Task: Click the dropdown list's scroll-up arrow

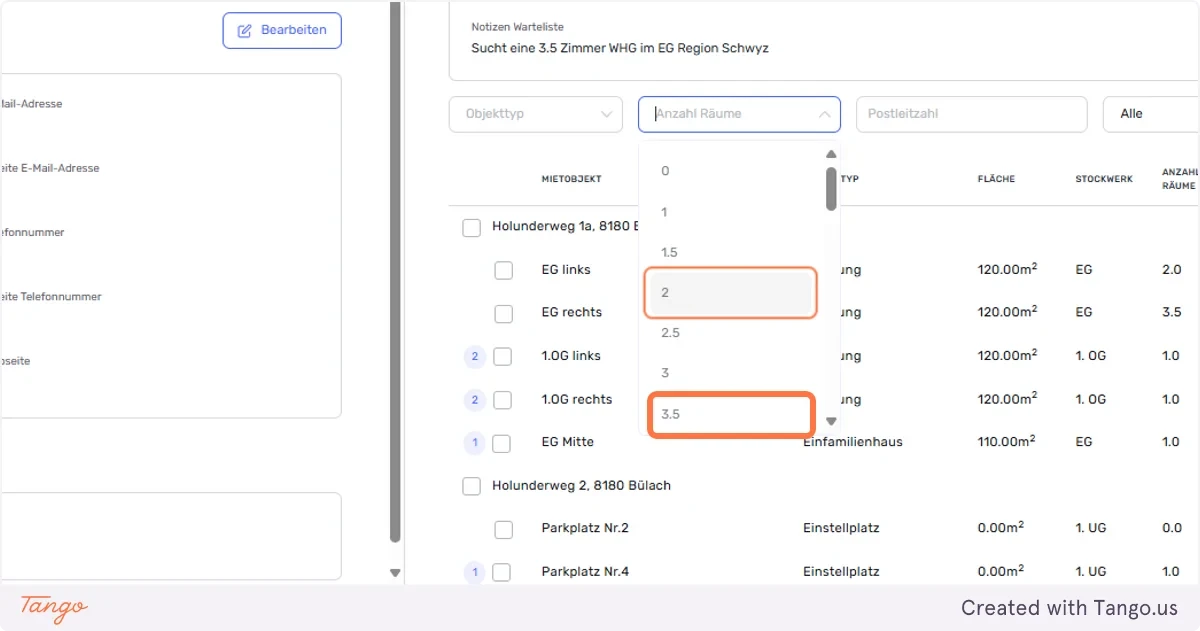Action: 830,154
